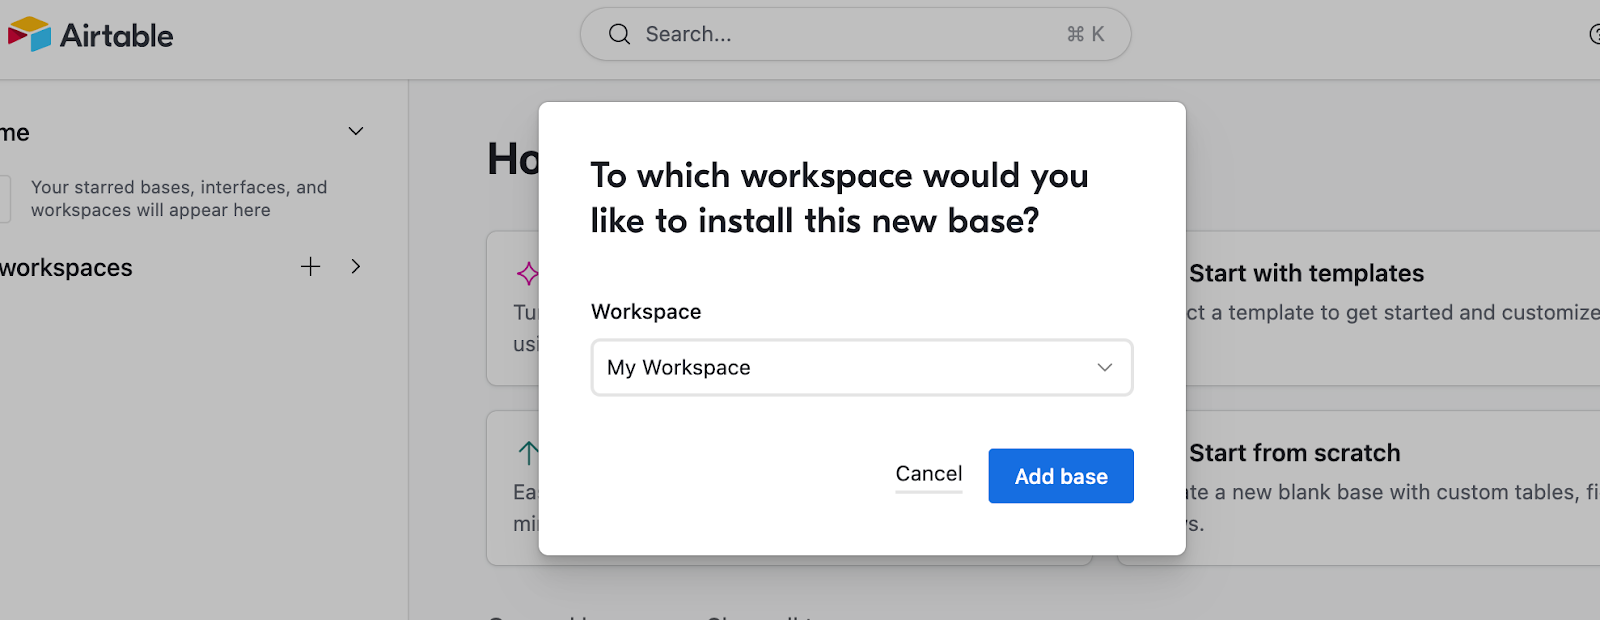The height and width of the screenshot is (620, 1600).
Task: Click the starred bases hint text
Action: click(179, 199)
